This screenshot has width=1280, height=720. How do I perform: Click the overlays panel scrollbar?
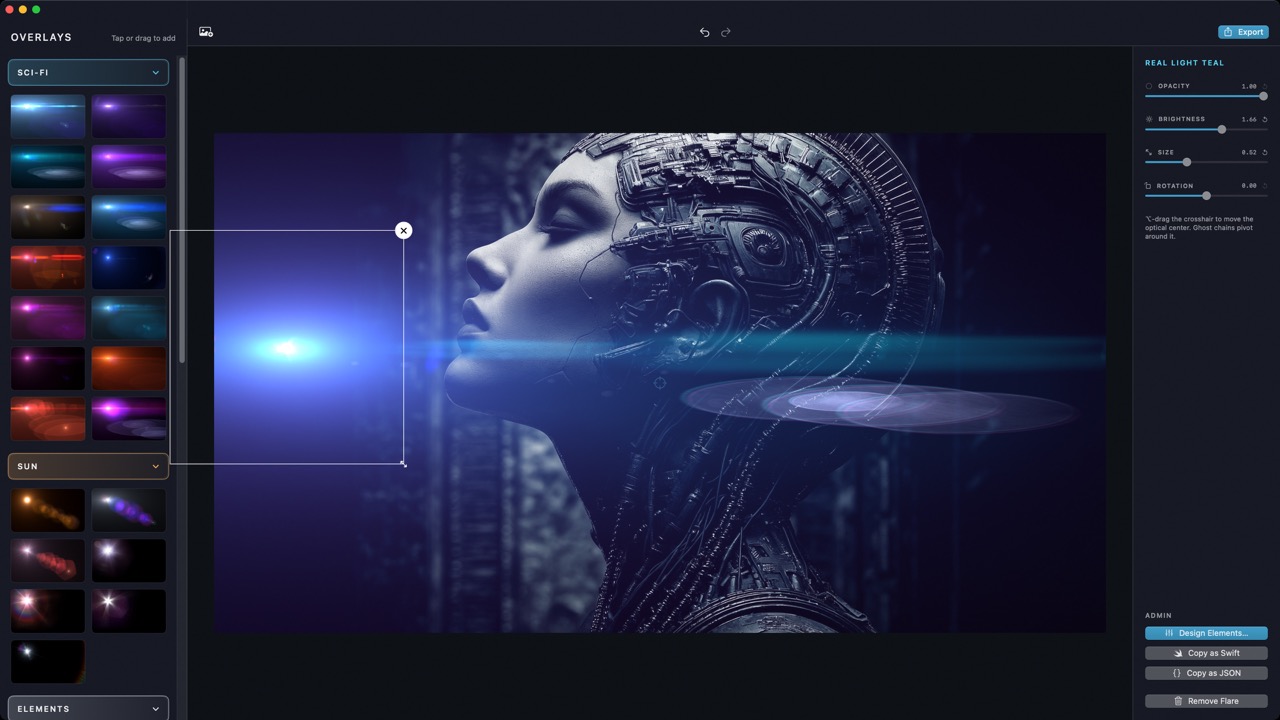point(181,210)
